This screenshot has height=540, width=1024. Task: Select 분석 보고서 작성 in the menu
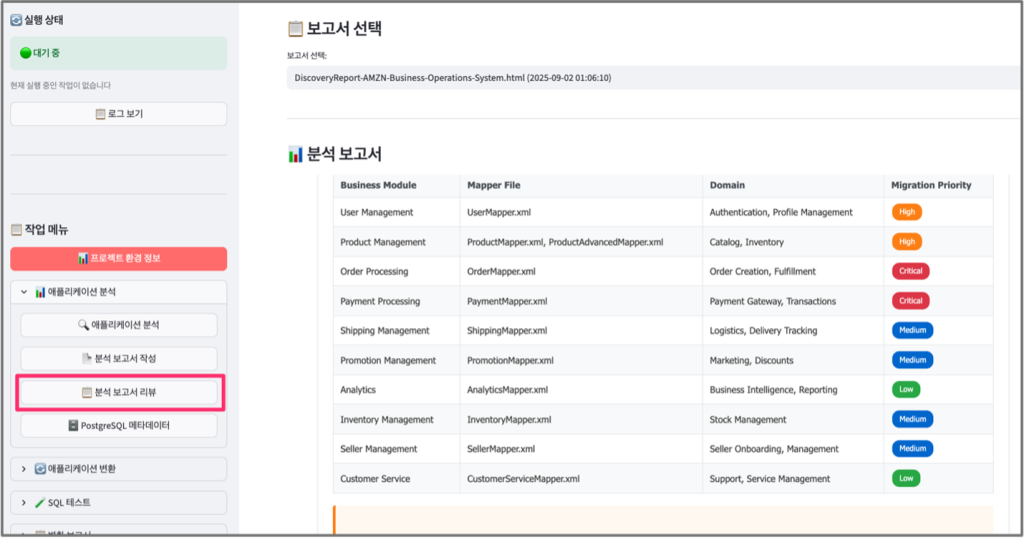[x=118, y=359]
